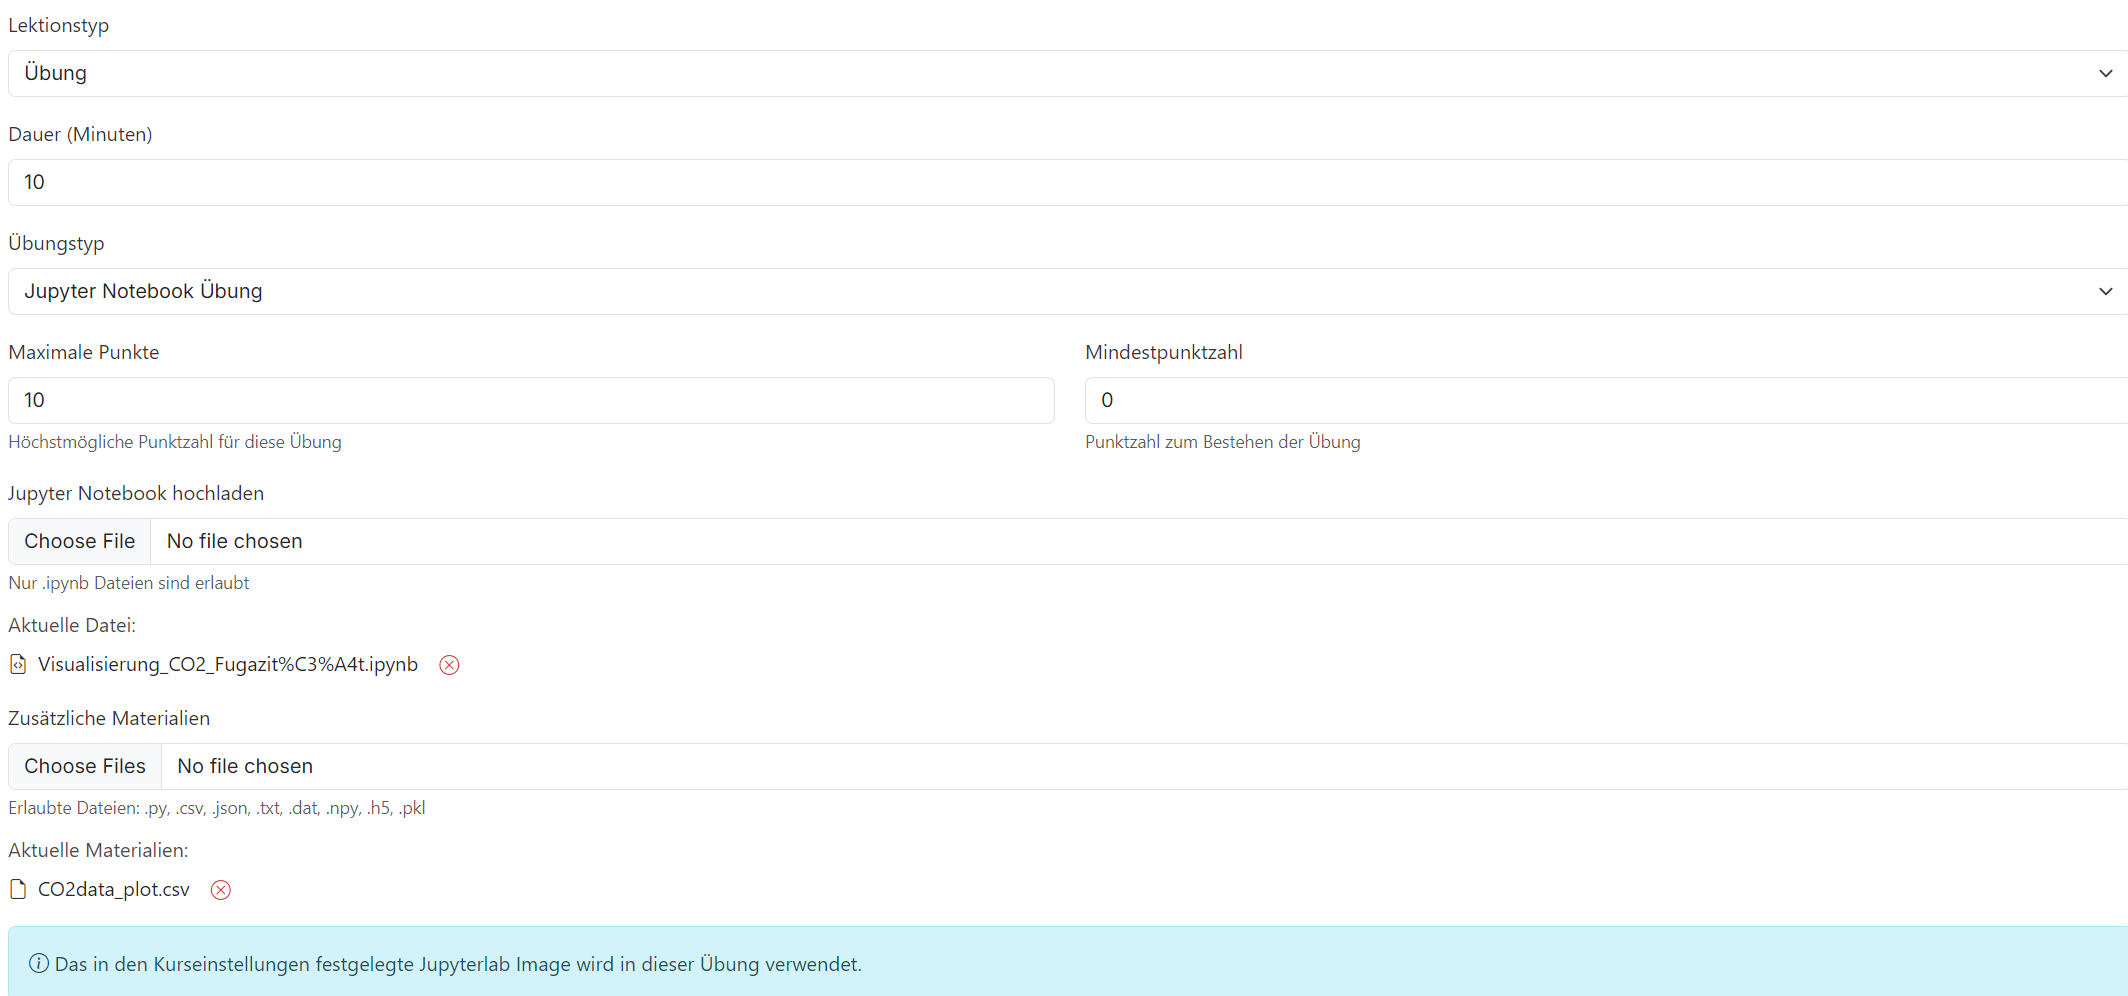The height and width of the screenshot is (996, 2128).
Task: Remove the Visualisierung_CO2 notebook file
Action: pos(449,665)
